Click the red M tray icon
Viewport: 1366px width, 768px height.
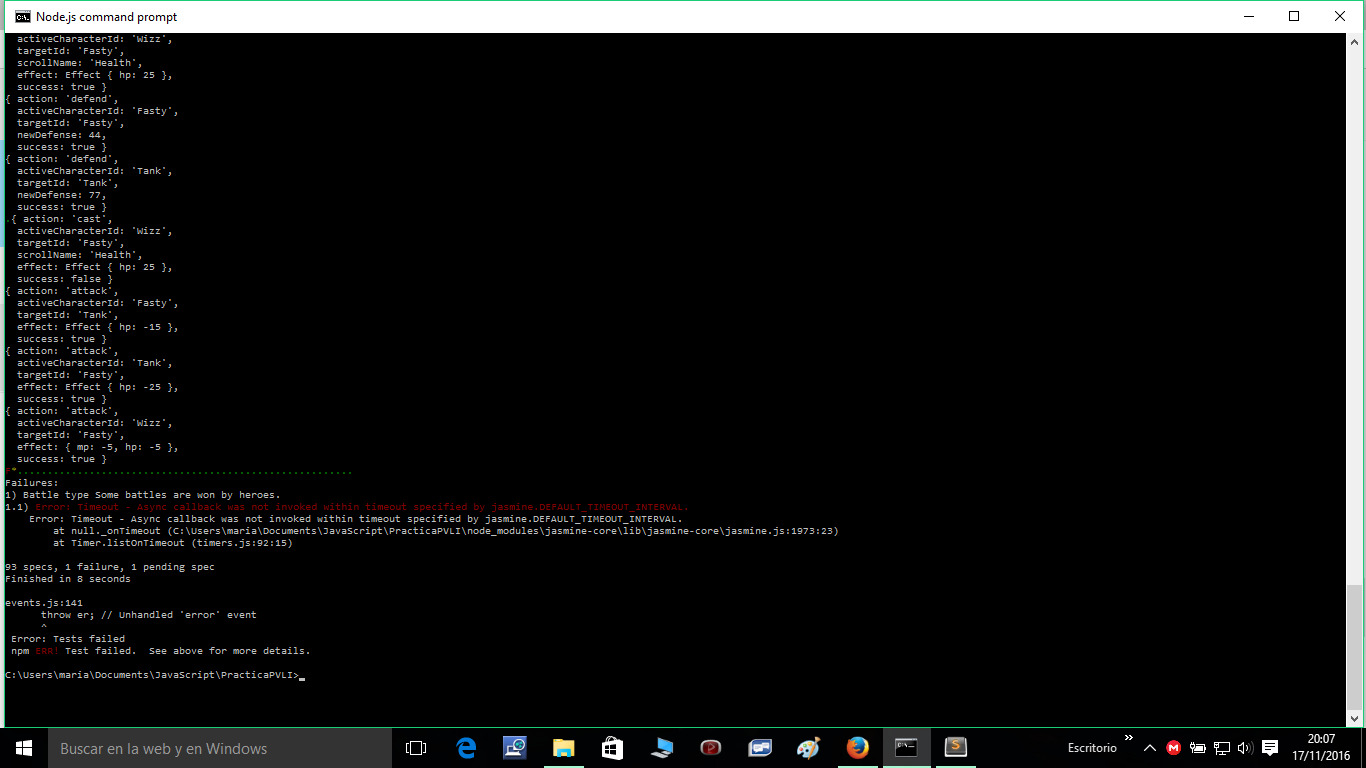pyautogui.click(x=1174, y=748)
